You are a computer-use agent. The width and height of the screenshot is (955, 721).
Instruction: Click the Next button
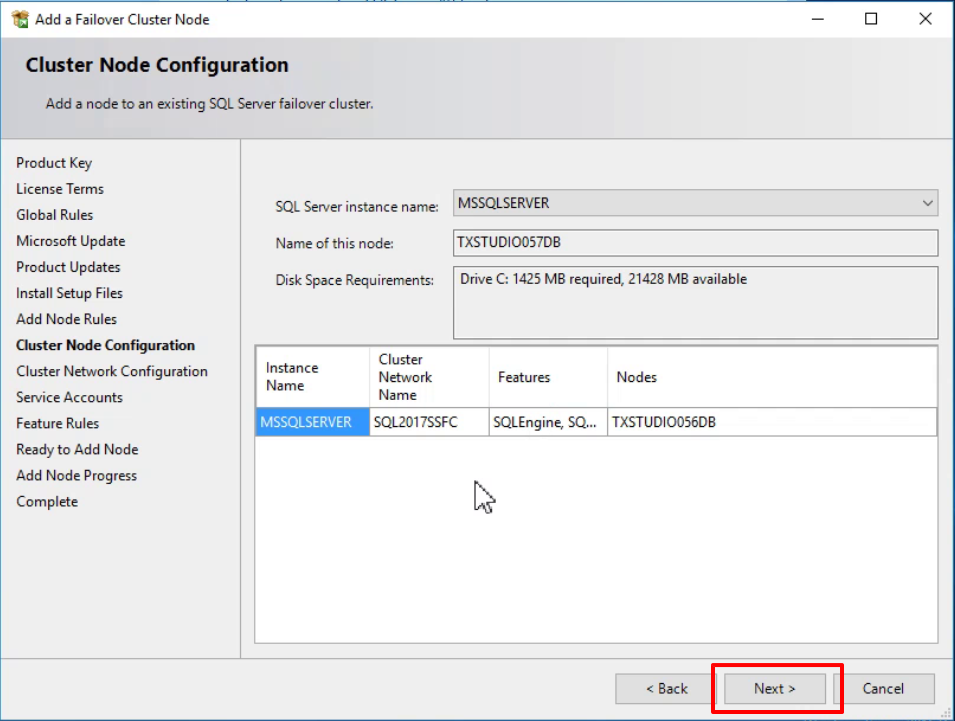pos(774,689)
